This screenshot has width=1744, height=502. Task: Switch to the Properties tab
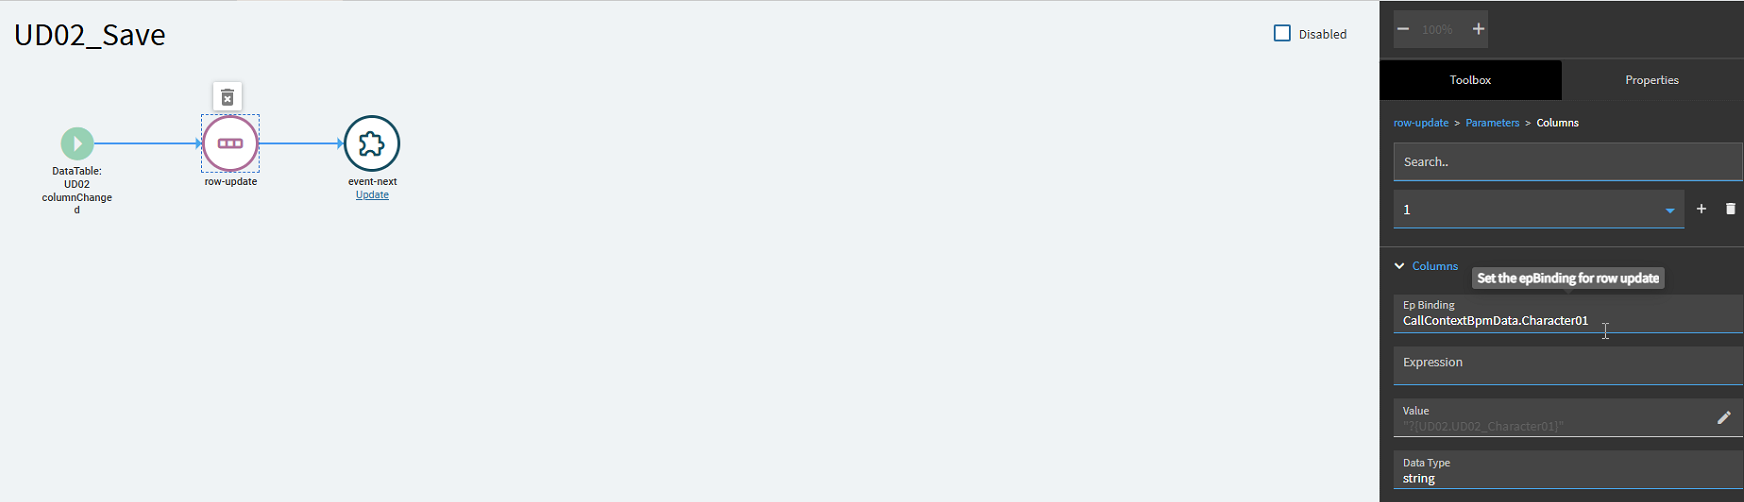[x=1652, y=80]
